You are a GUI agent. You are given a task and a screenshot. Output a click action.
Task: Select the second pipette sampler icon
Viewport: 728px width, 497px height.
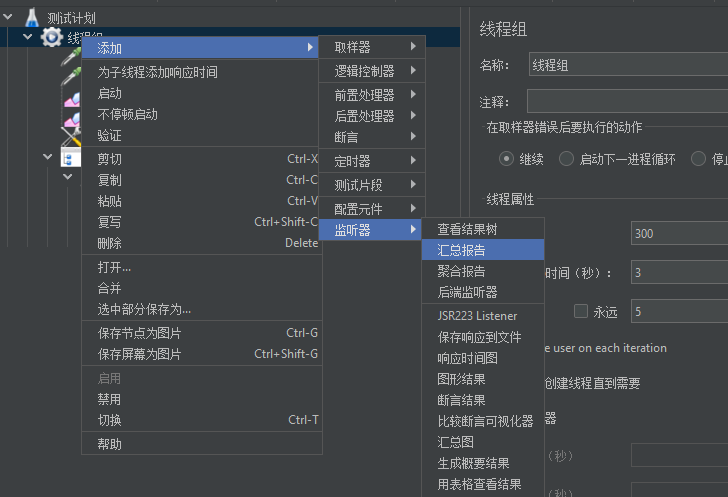click(x=71, y=77)
